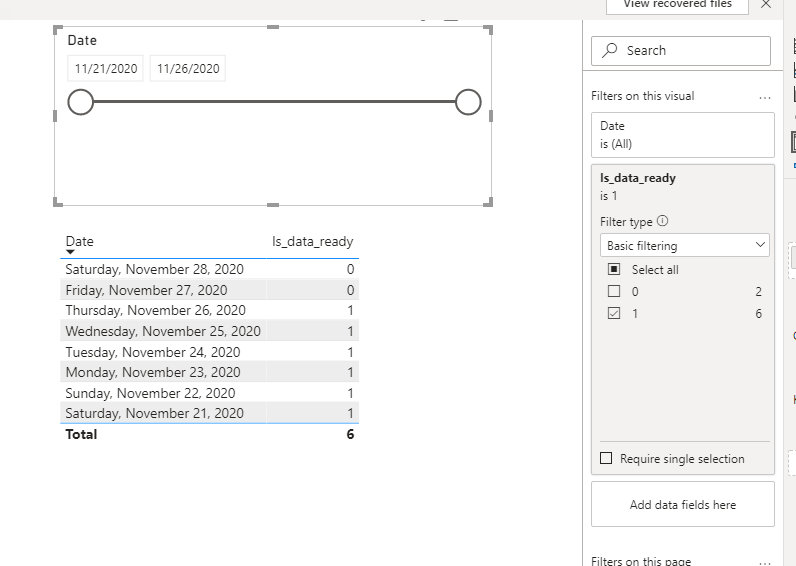Click the start date slider handle
796x566 pixels.
point(81,102)
